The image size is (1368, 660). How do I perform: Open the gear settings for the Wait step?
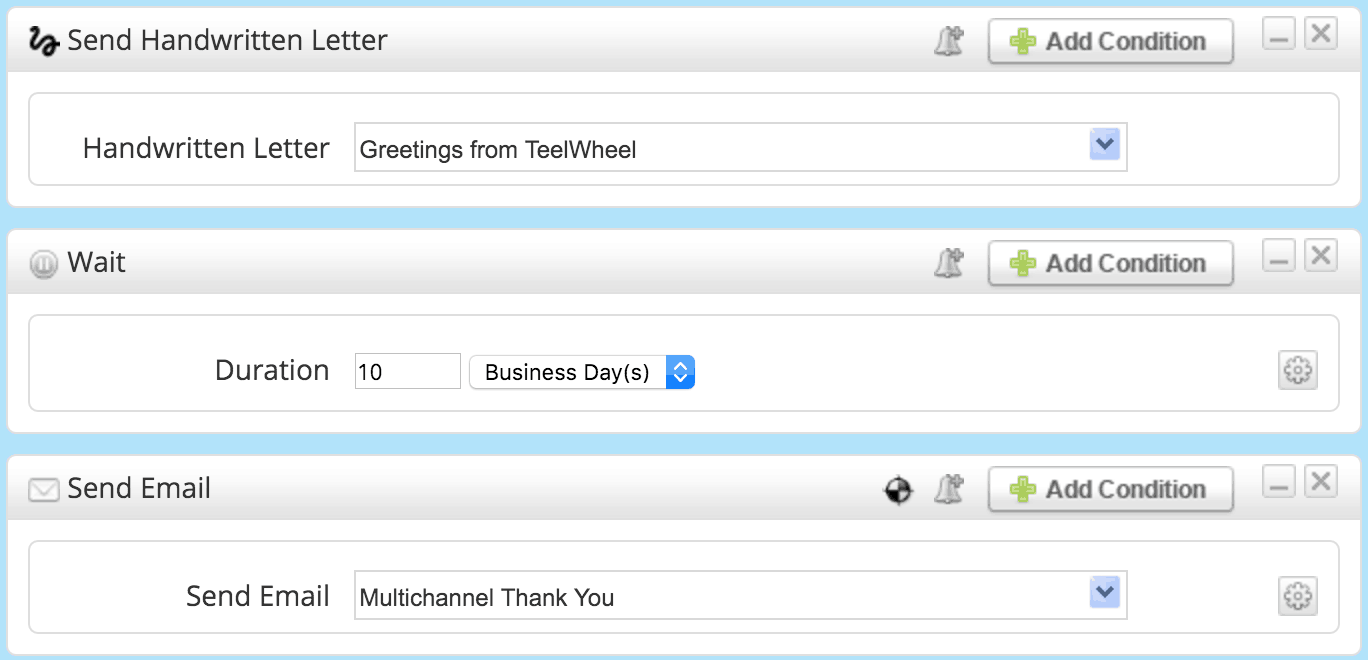click(x=1298, y=370)
